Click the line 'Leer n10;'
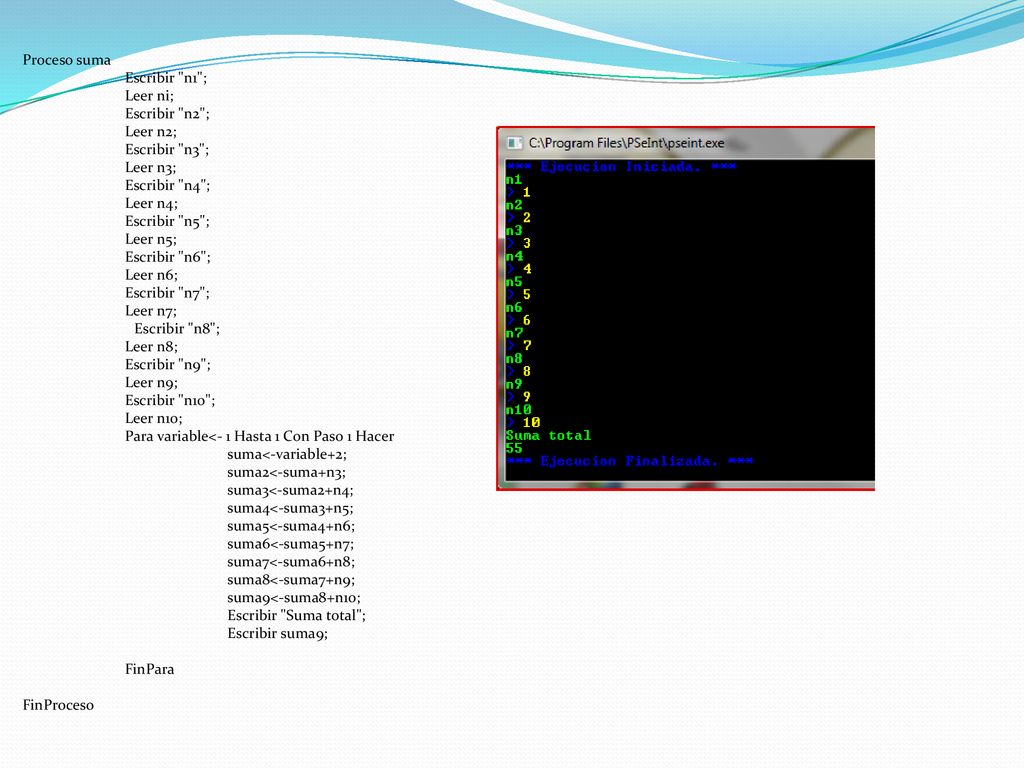1024x768 pixels. pyautogui.click(x=153, y=419)
